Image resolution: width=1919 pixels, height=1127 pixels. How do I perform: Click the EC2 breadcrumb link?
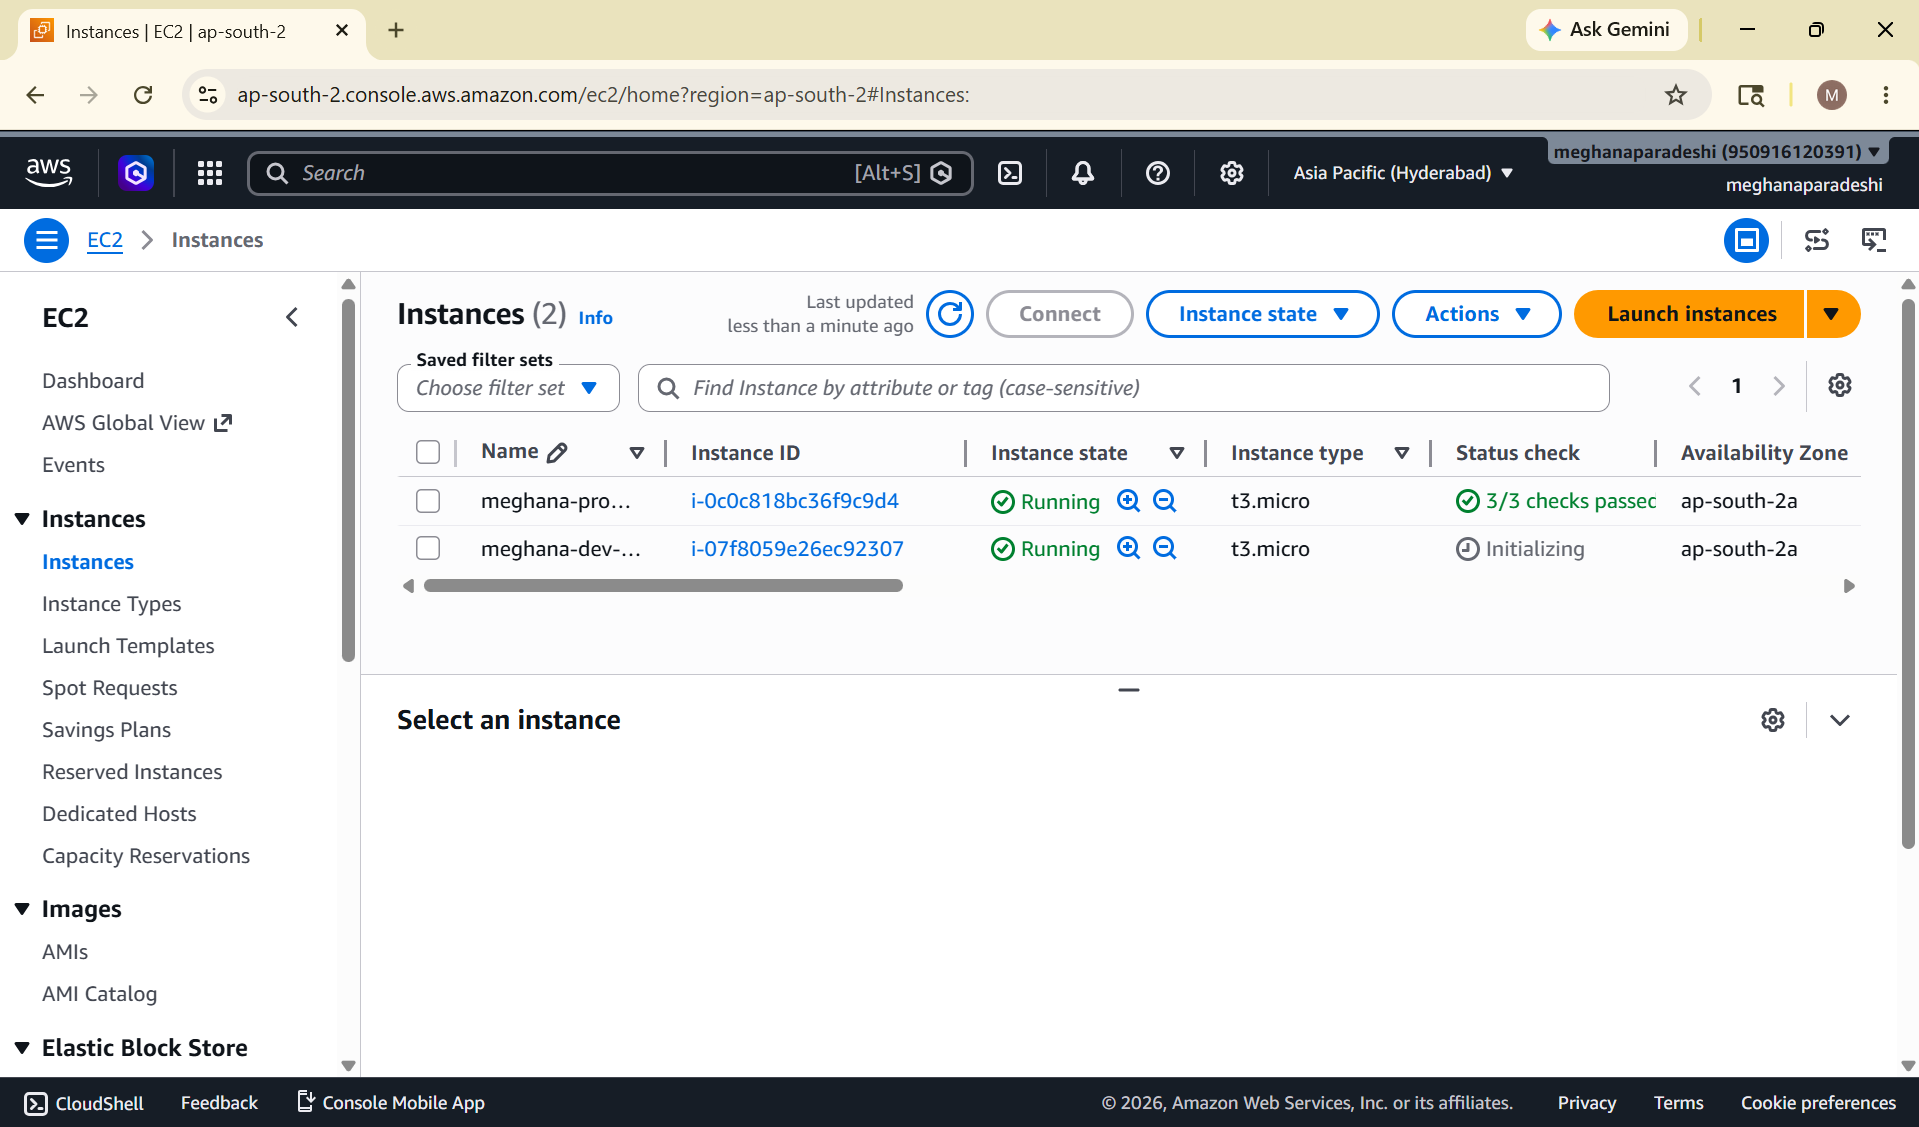point(105,240)
